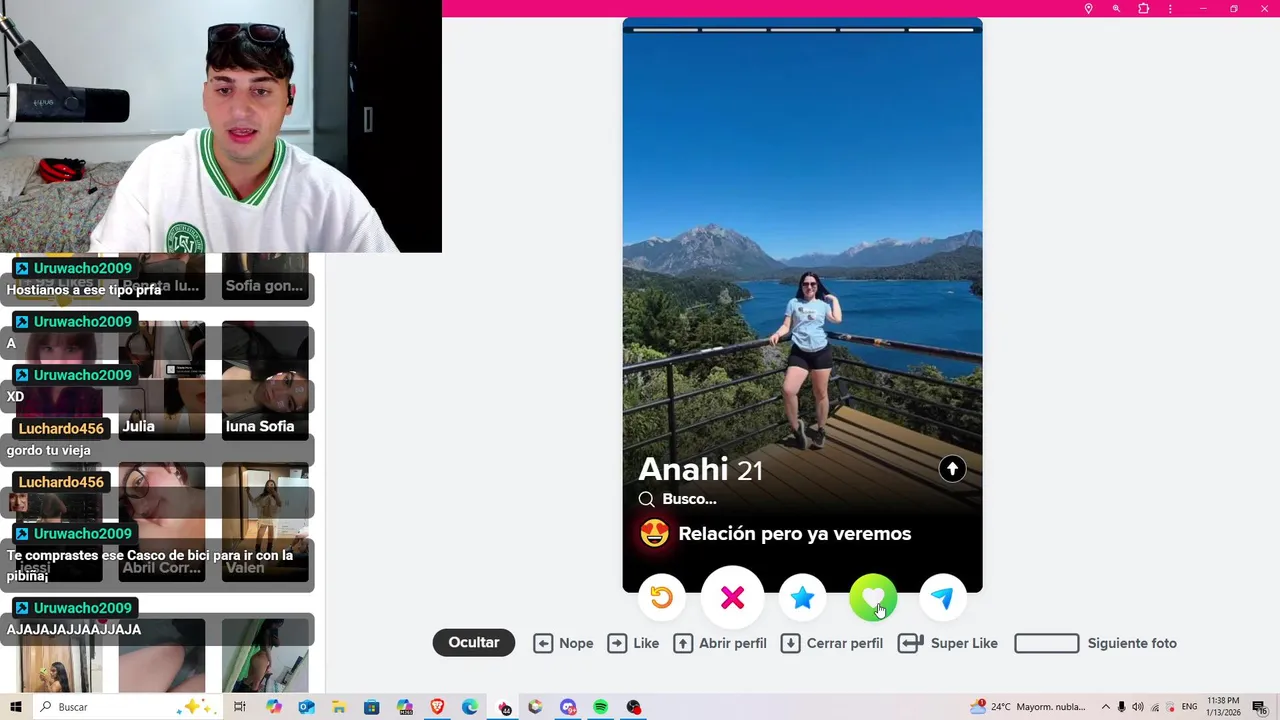
Task: Click the yellow Rewind undo button
Action: pyautogui.click(x=661, y=598)
